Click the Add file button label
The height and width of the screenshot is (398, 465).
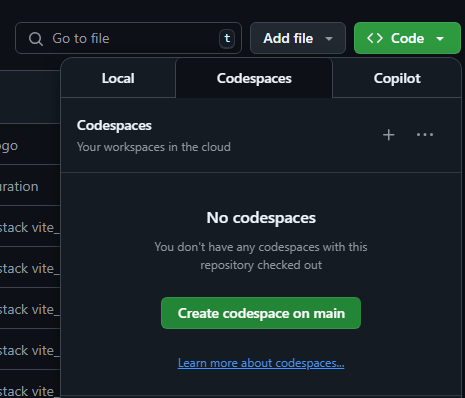click(288, 38)
